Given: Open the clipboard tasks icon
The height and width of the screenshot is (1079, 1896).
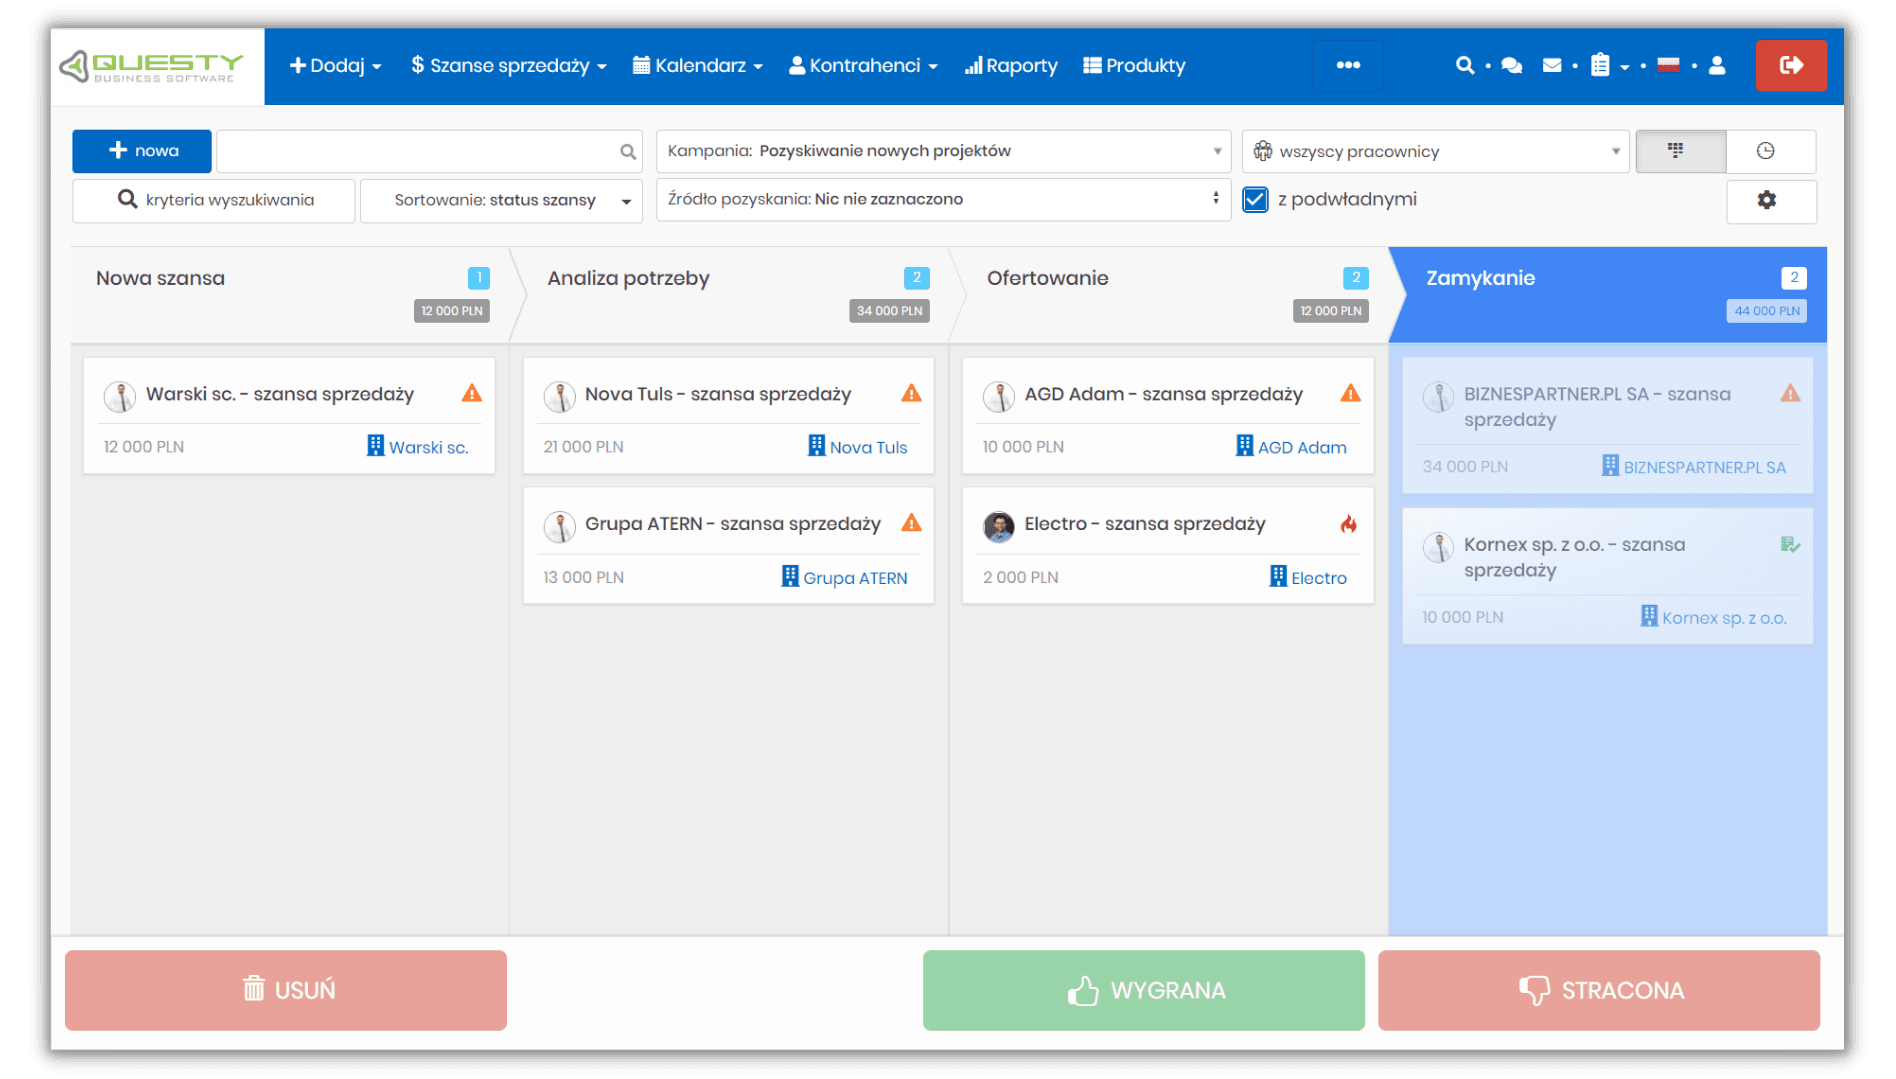Looking at the screenshot, I should 1600,65.
